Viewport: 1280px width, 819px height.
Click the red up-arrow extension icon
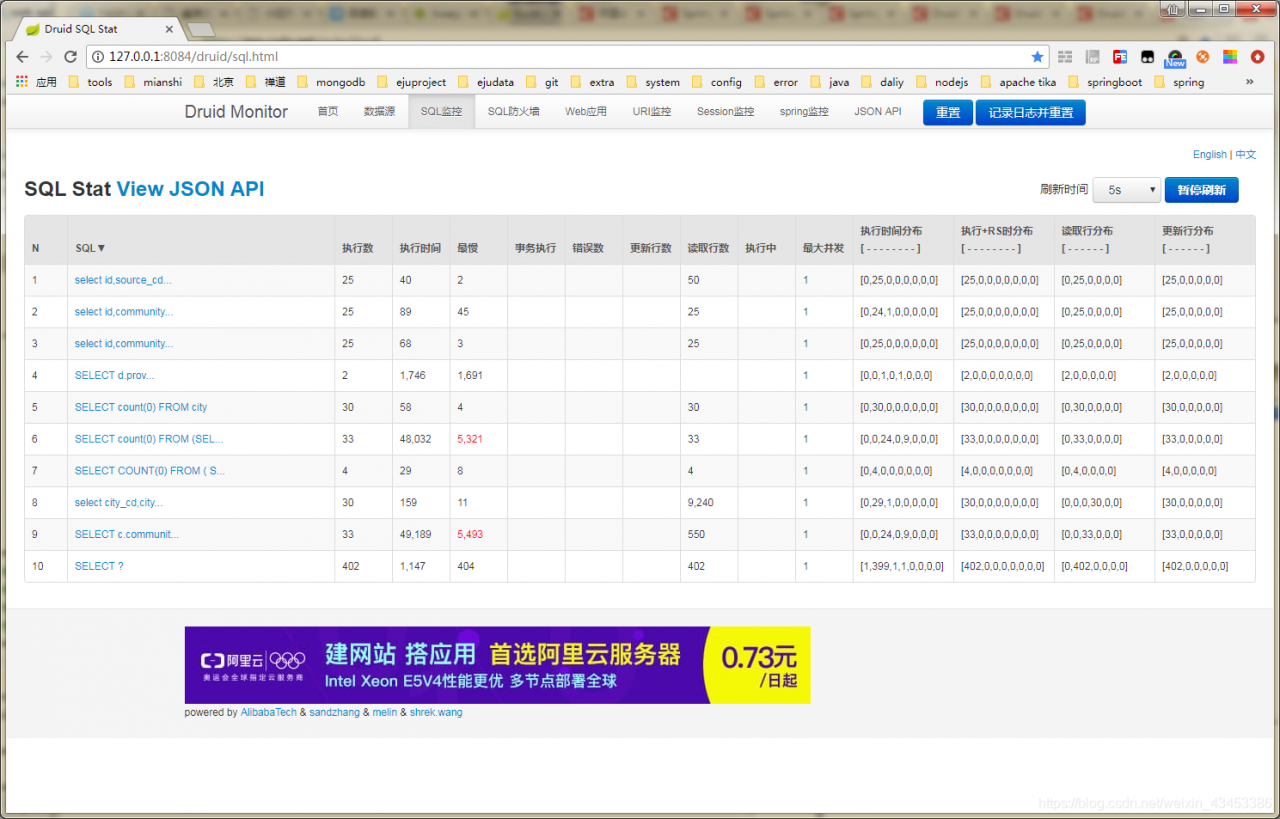click(x=1257, y=57)
